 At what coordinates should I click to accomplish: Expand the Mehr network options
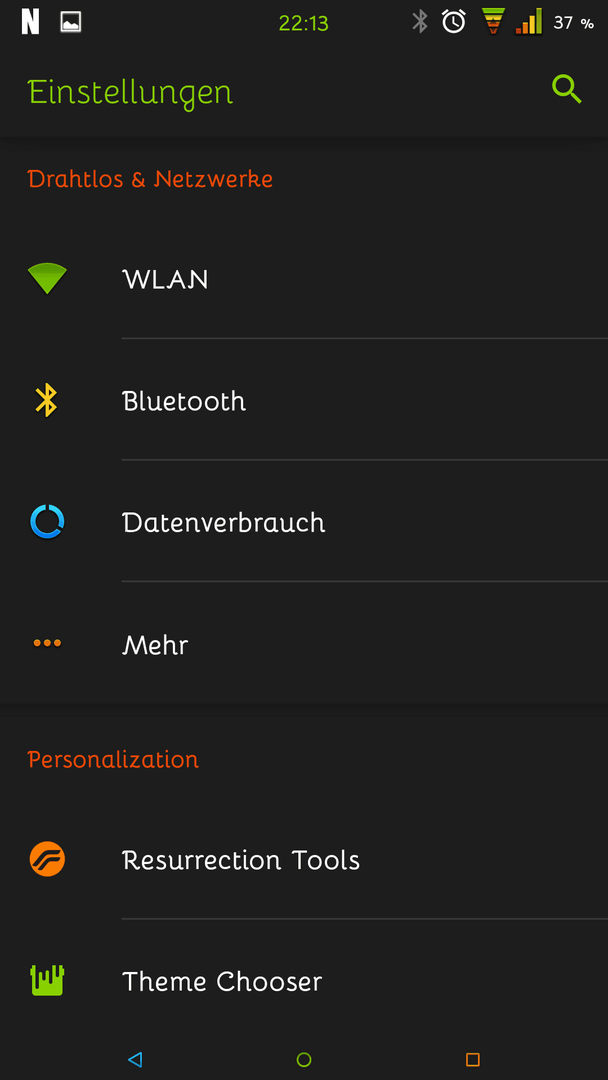click(304, 643)
